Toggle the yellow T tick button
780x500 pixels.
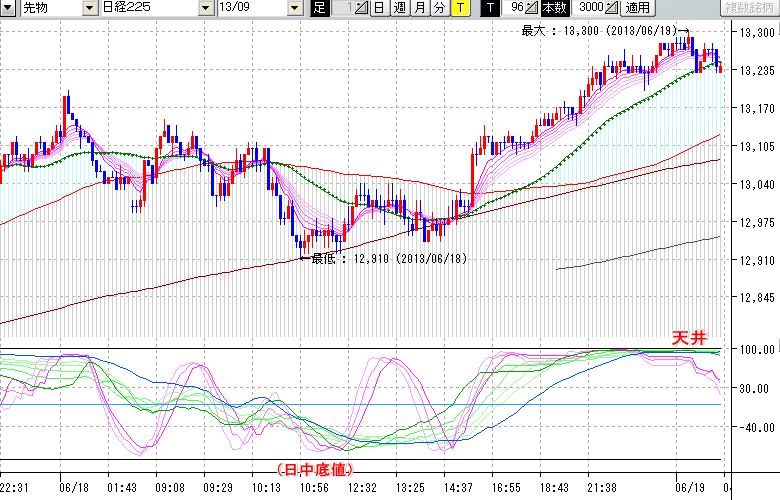click(x=459, y=8)
